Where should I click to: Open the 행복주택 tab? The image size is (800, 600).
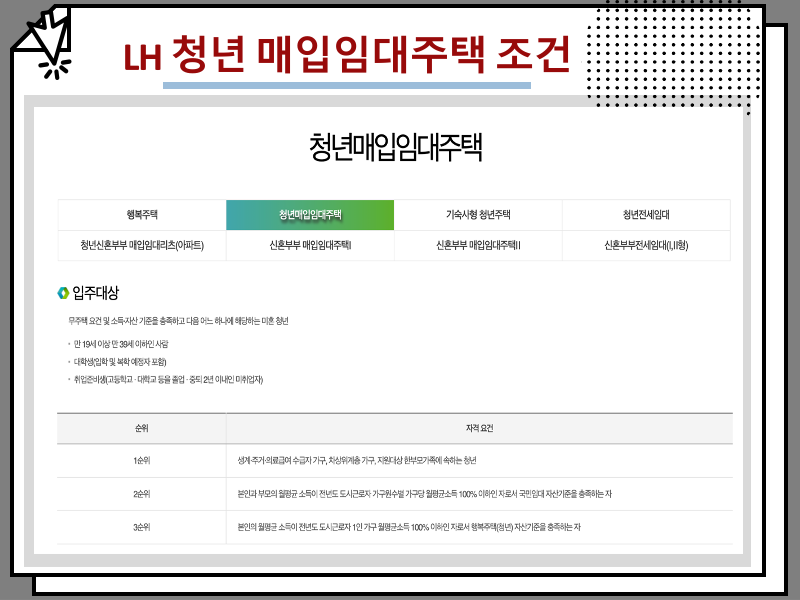142,215
